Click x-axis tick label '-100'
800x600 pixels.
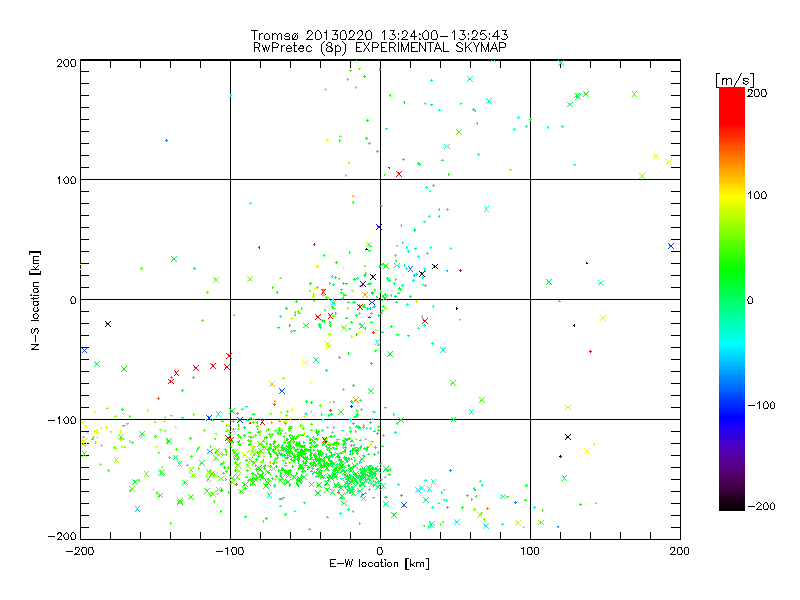[230, 551]
